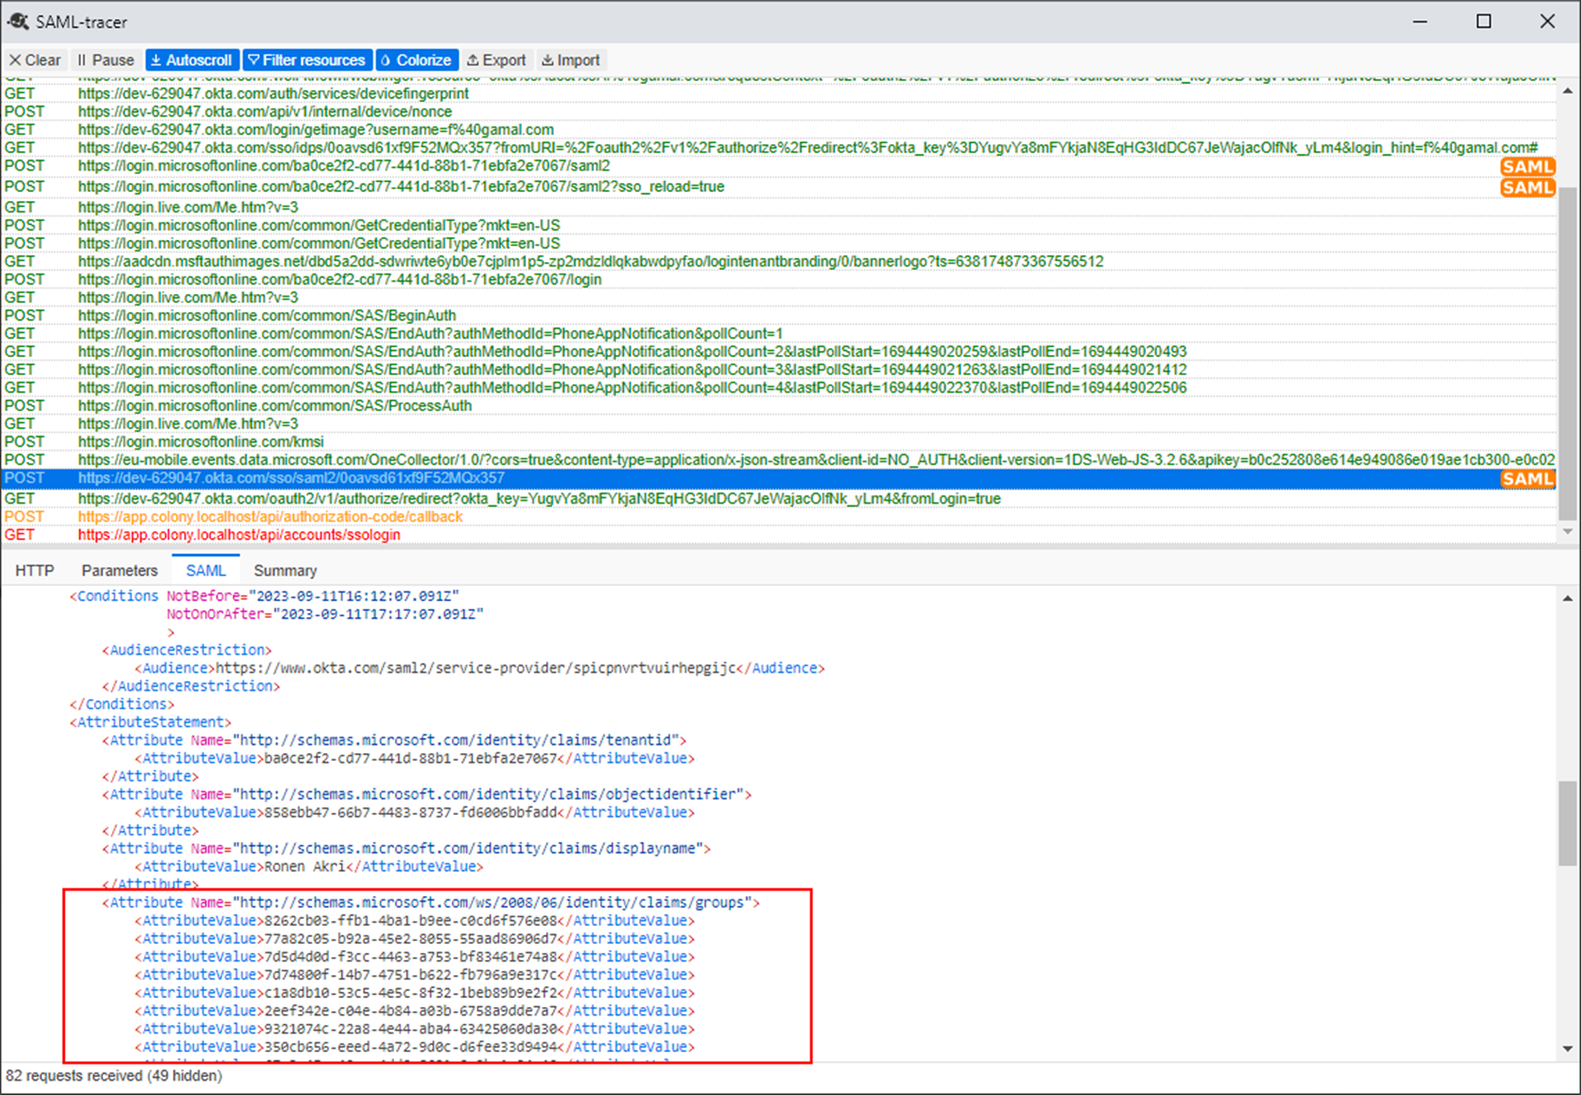
Task: Switch to the Parameters tab
Action: (120, 570)
